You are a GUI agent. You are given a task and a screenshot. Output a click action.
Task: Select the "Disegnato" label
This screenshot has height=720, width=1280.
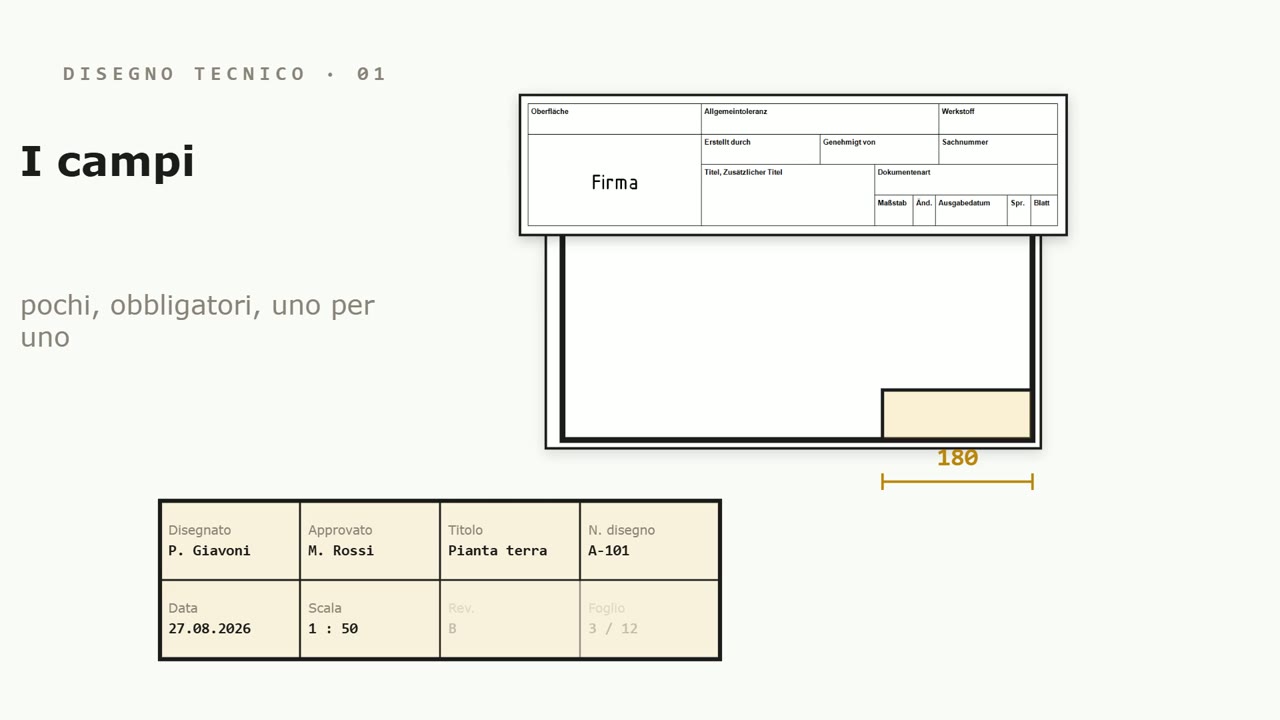[x=199, y=530]
